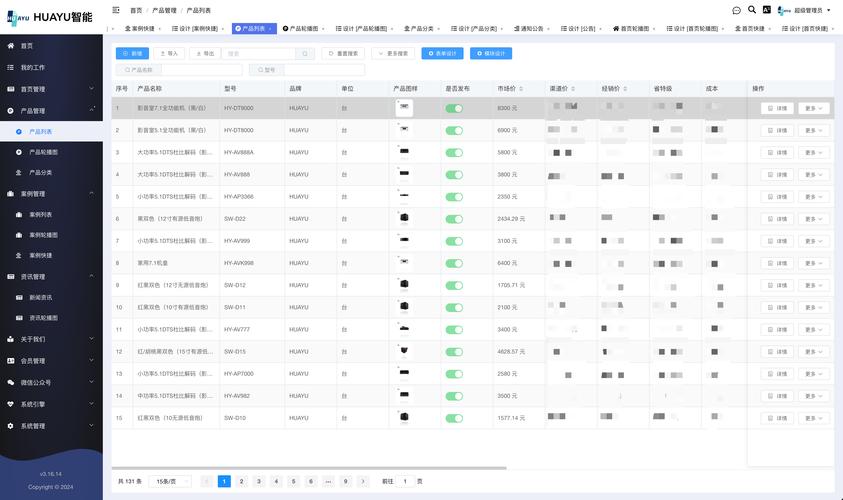Click the 产品名称 filter input field
The height and width of the screenshot is (500, 843).
(200, 70)
